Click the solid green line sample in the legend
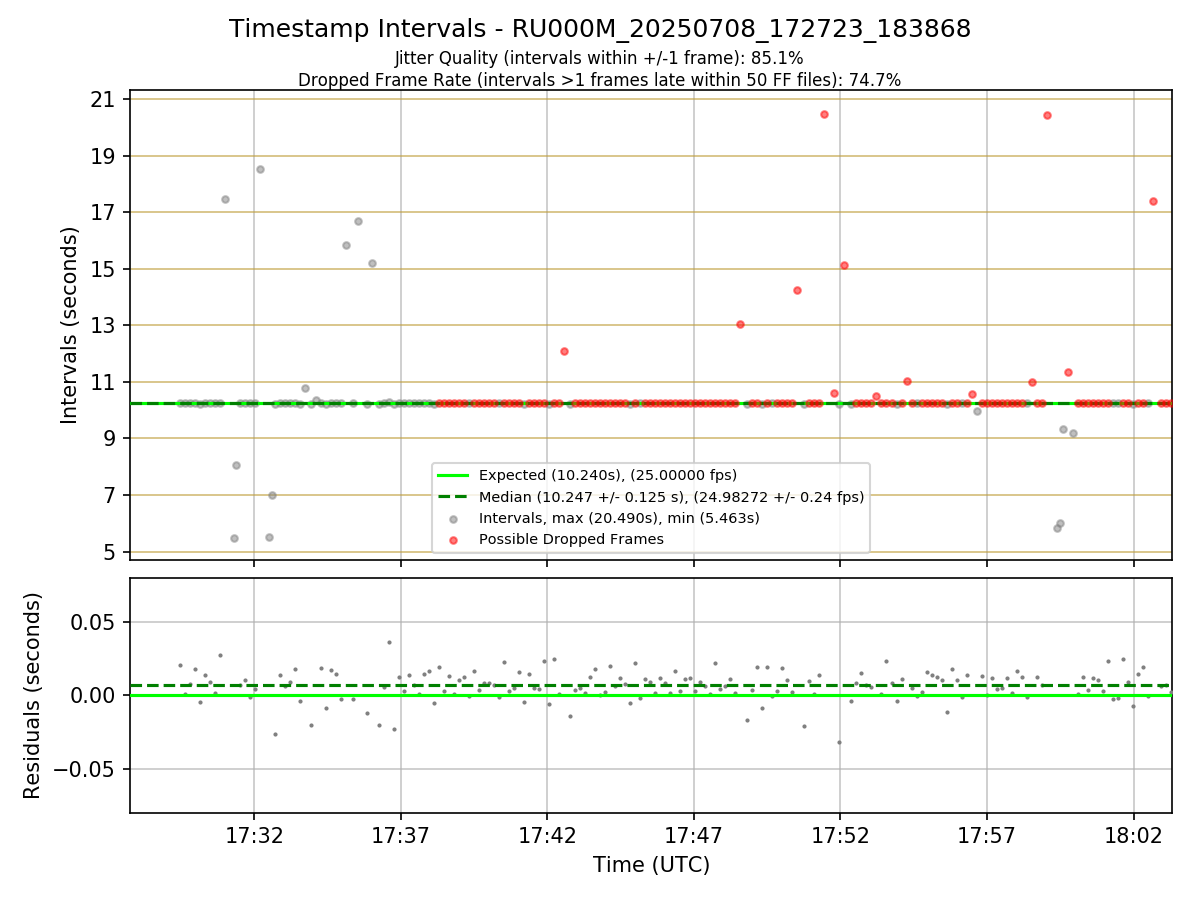Screen dimensions: 1200x900 (x=454, y=475)
